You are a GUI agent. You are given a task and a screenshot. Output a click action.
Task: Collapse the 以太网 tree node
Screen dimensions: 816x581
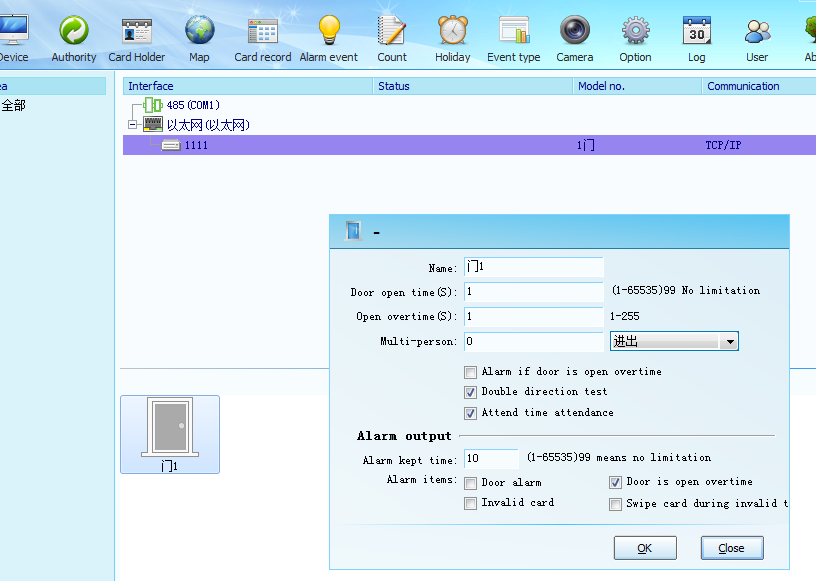(x=132, y=125)
